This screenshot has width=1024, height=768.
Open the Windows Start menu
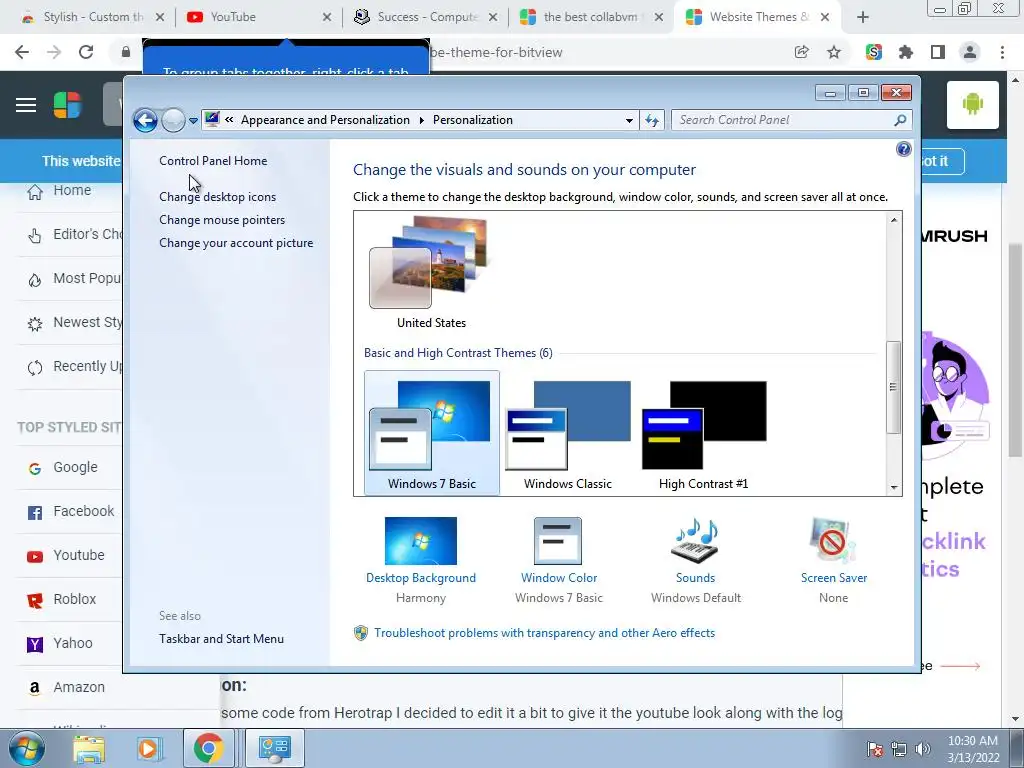26,748
